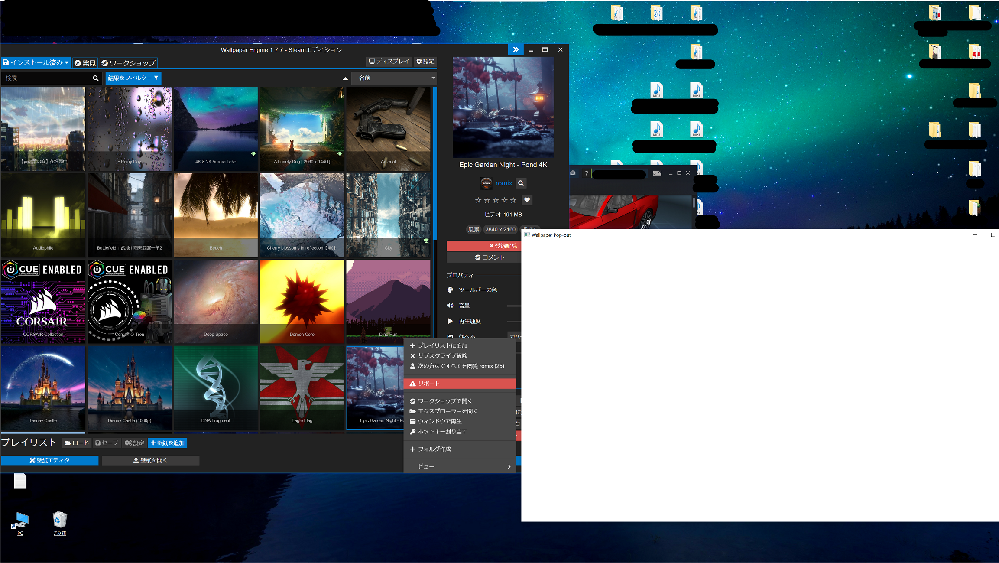Click the author search magnifier icon
Screen dimensions: 999x563
(x=521, y=183)
